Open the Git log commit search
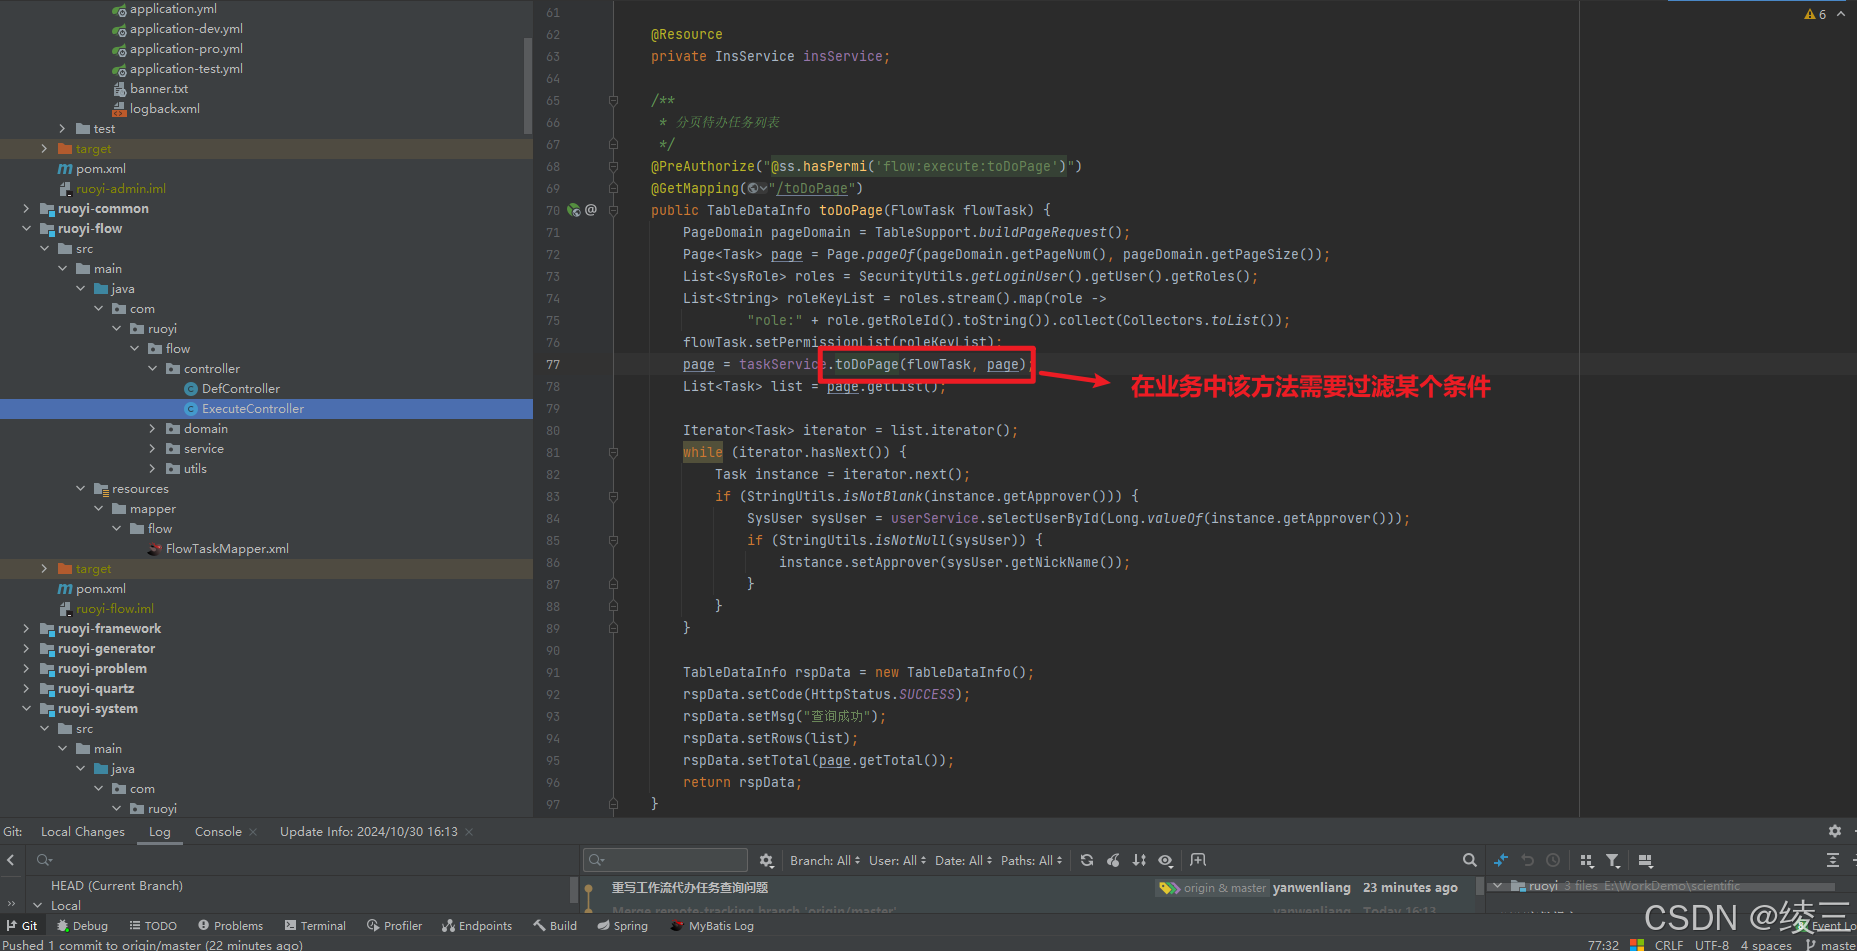1857x951 pixels. coord(1470,860)
